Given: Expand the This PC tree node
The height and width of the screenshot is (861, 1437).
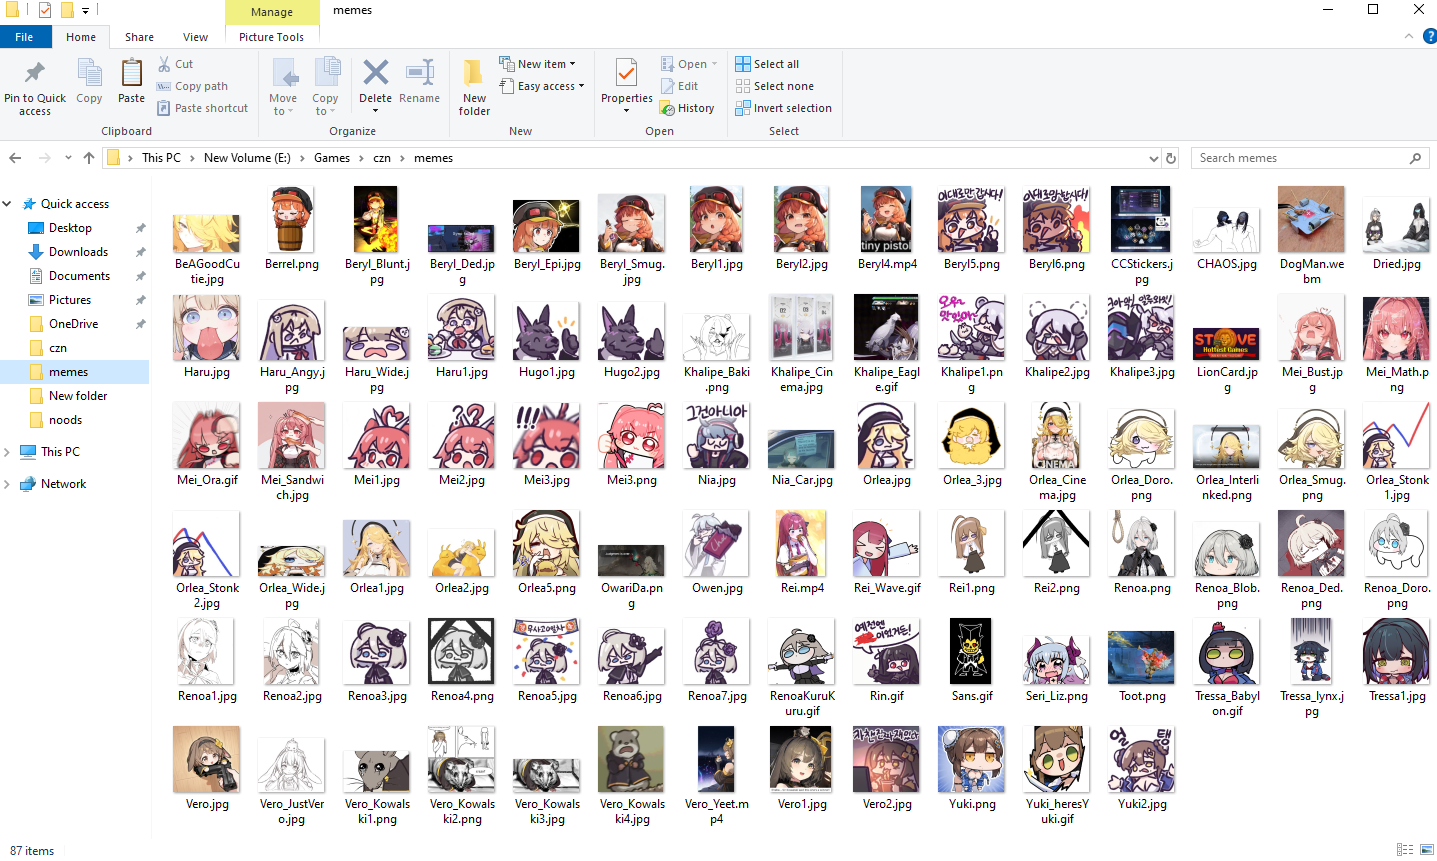Looking at the screenshot, I should 8,452.
